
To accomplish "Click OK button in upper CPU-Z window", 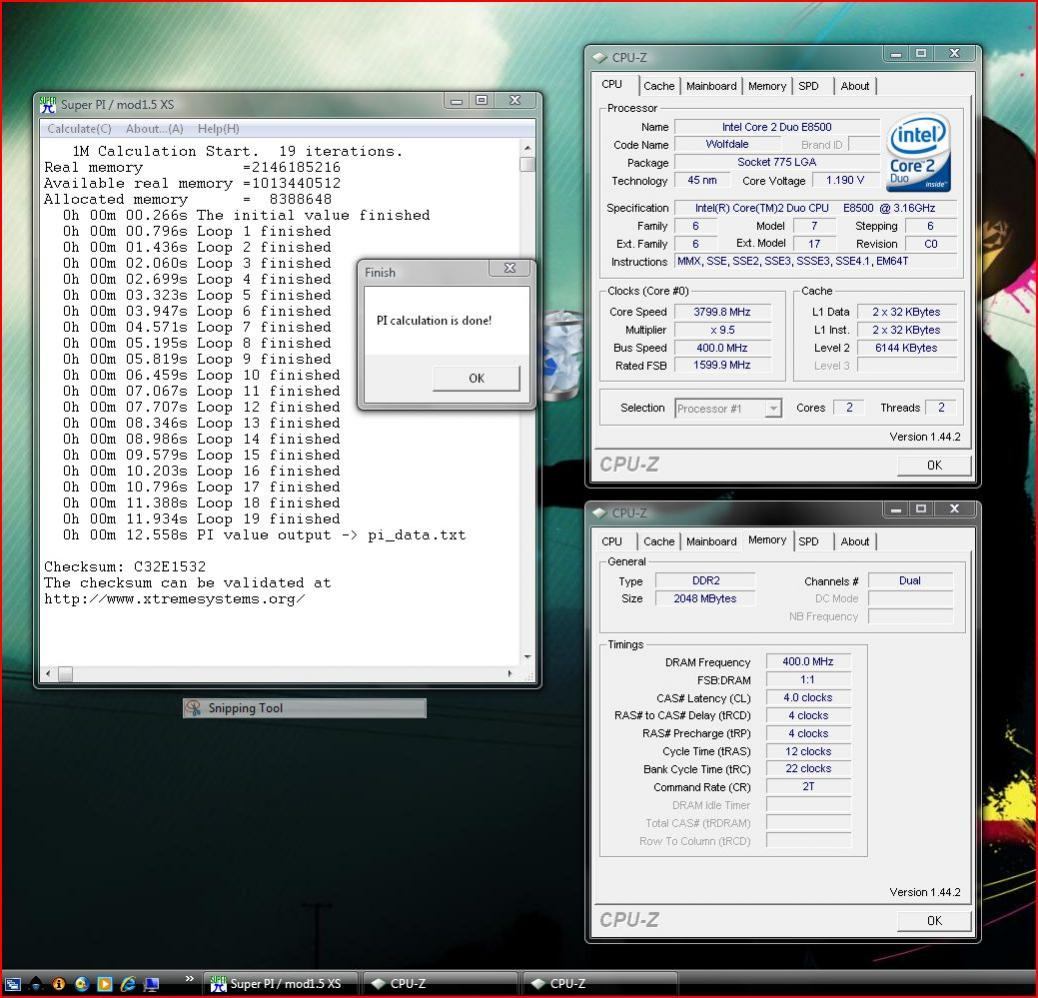I will 934,465.
